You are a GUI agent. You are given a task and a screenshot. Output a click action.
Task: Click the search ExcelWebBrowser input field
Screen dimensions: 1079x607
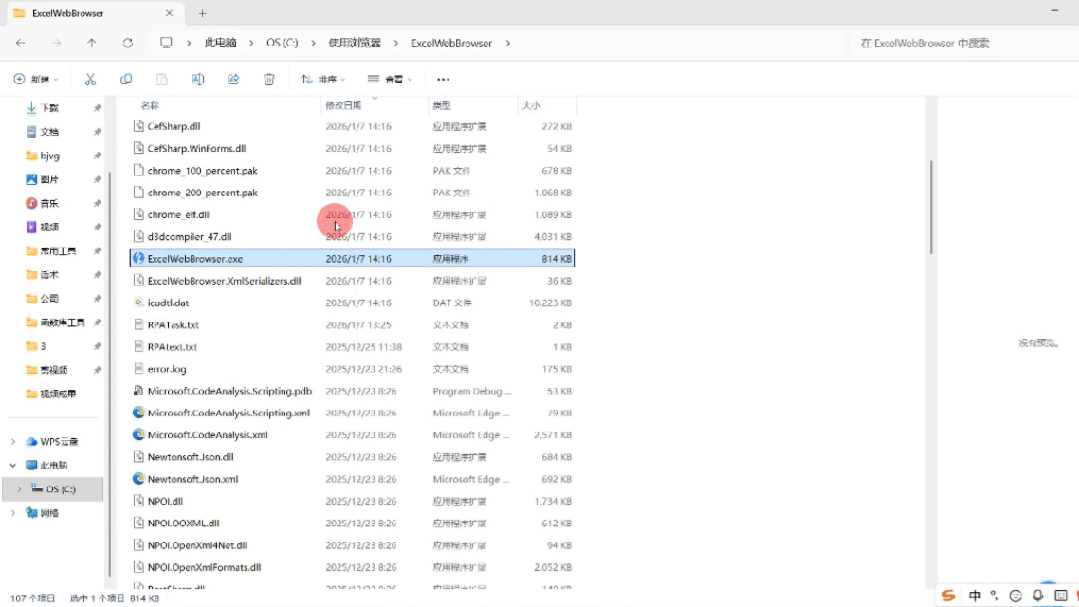coord(963,43)
